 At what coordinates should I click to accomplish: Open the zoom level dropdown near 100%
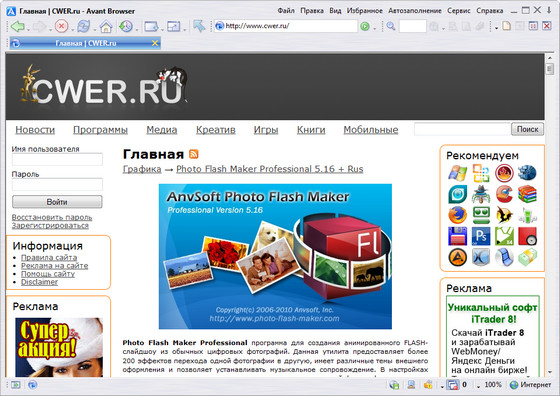pos(479,386)
